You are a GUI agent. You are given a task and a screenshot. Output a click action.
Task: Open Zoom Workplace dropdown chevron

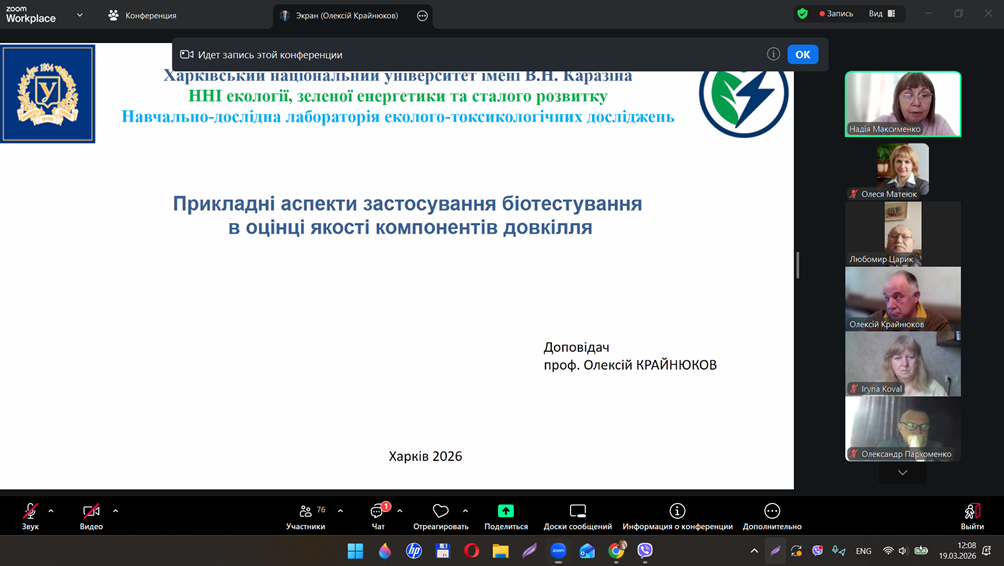[x=80, y=15]
